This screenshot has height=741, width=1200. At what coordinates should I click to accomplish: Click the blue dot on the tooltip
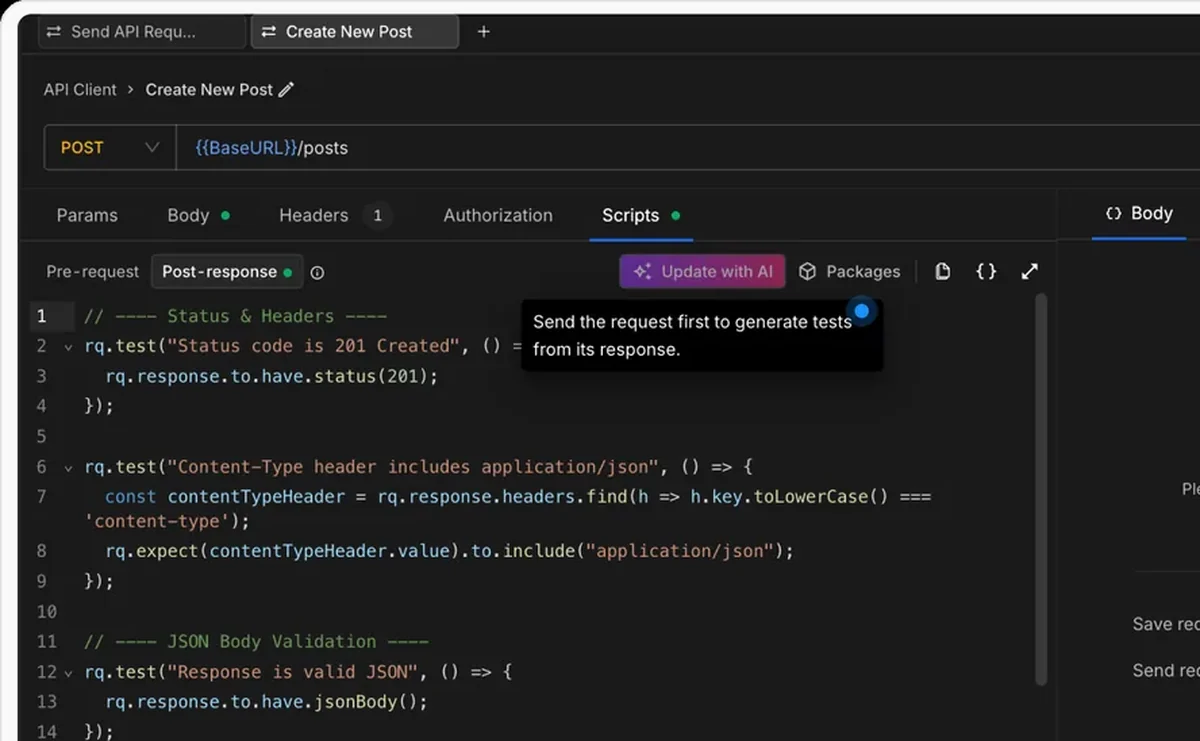[x=861, y=311]
